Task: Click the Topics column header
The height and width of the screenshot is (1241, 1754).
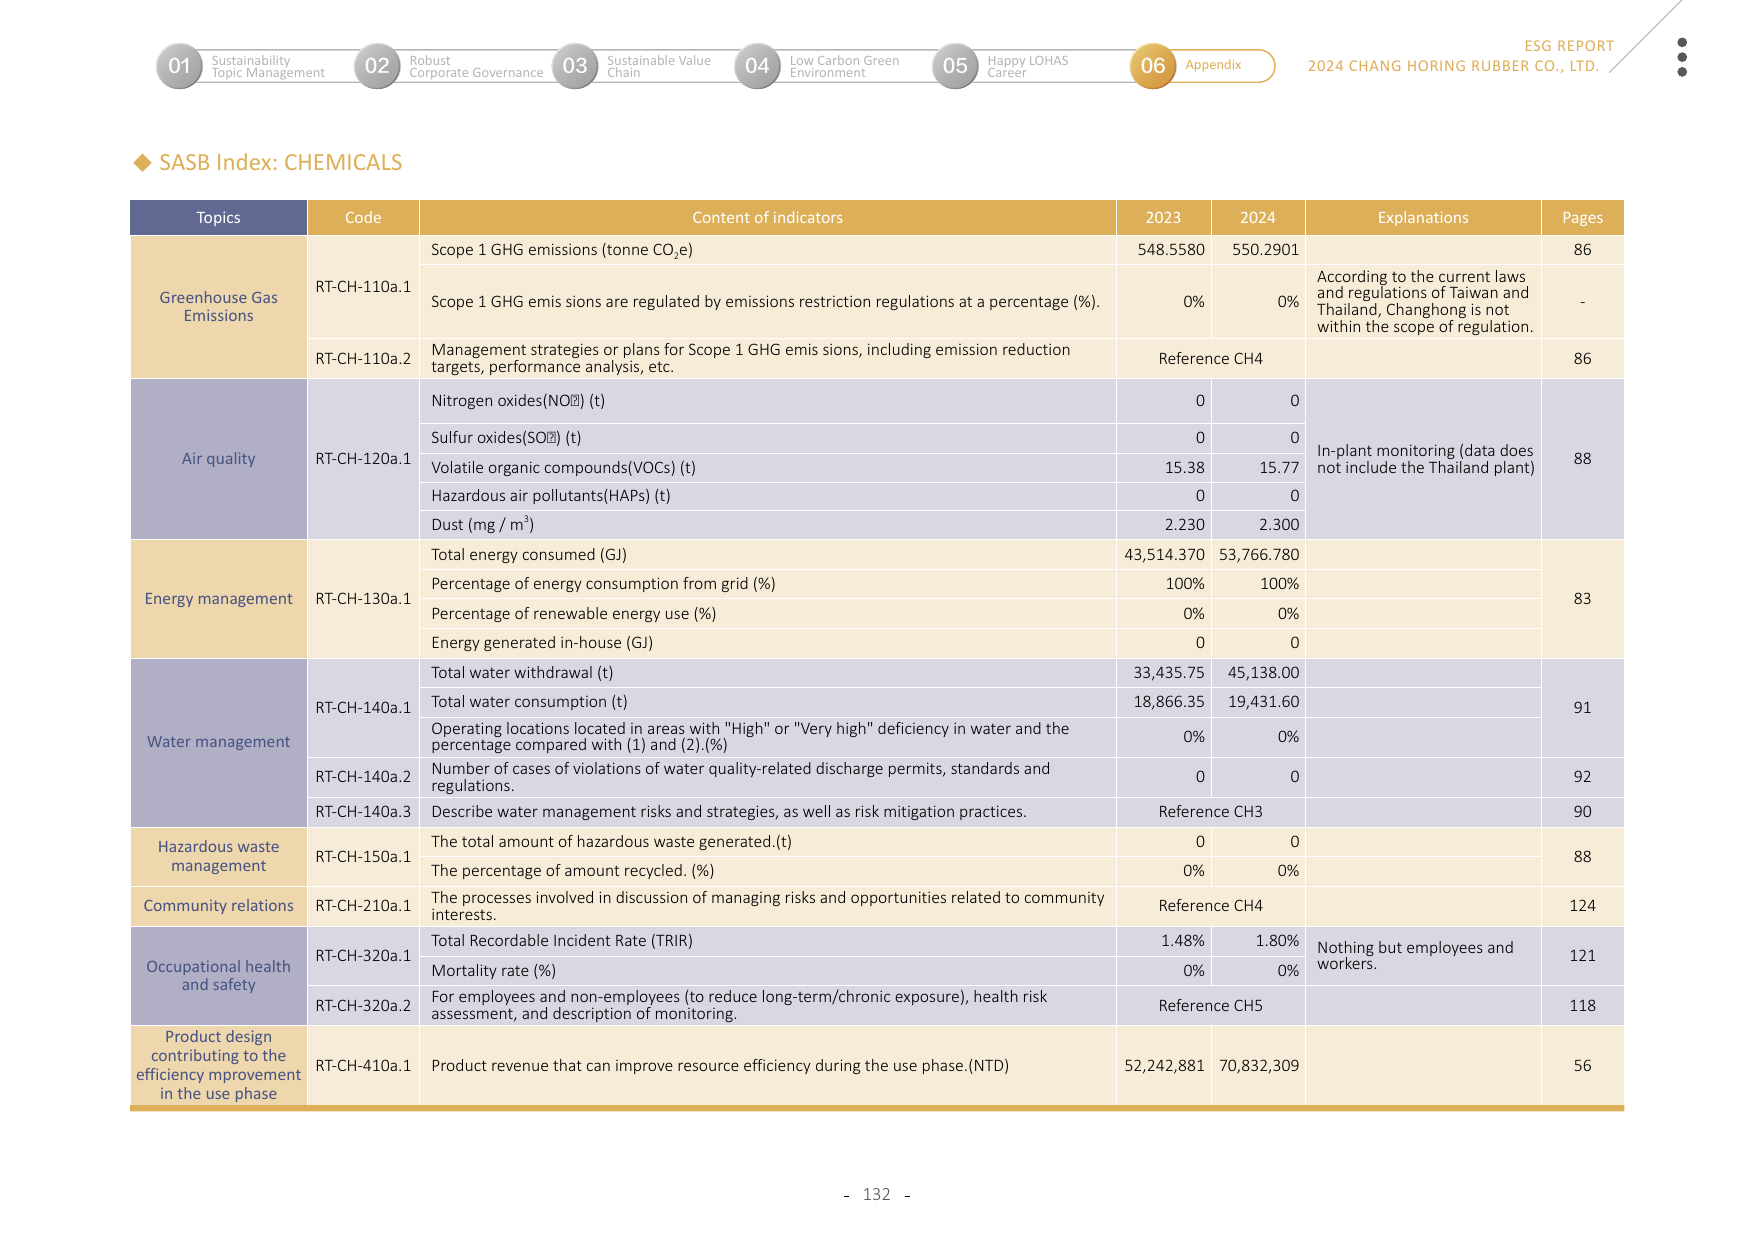Action: point(218,218)
